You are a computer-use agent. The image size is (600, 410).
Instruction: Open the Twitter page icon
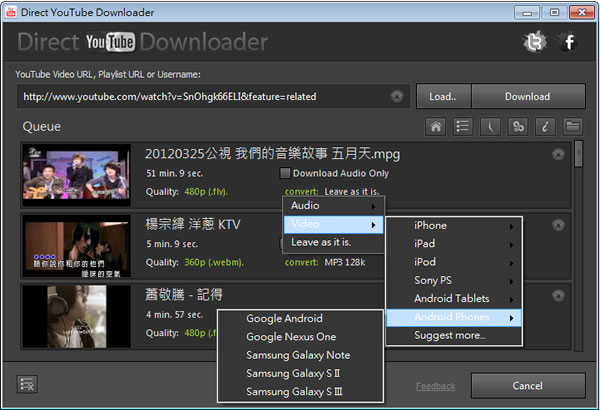pos(533,43)
